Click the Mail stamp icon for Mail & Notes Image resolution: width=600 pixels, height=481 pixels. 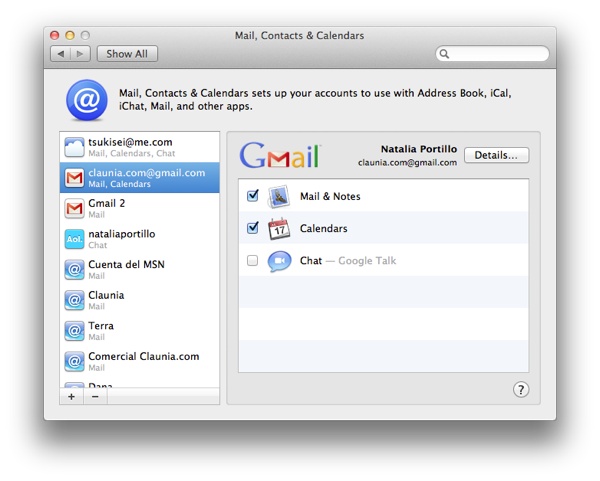tap(279, 197)
